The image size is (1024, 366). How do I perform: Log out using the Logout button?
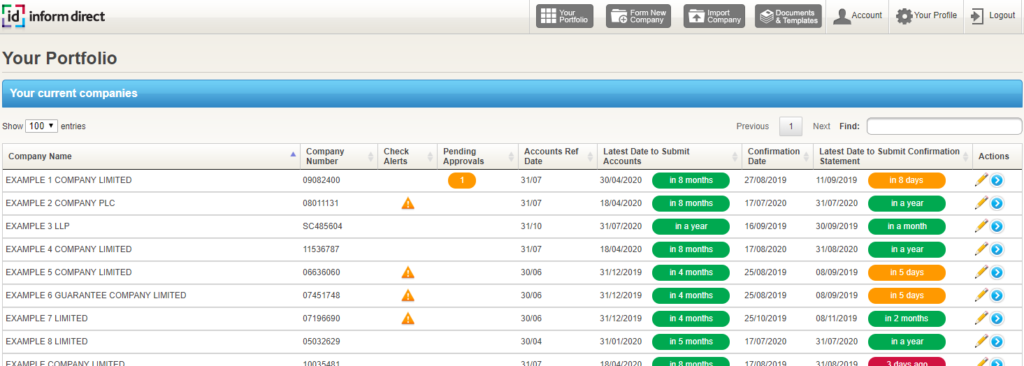pos(993,16)
